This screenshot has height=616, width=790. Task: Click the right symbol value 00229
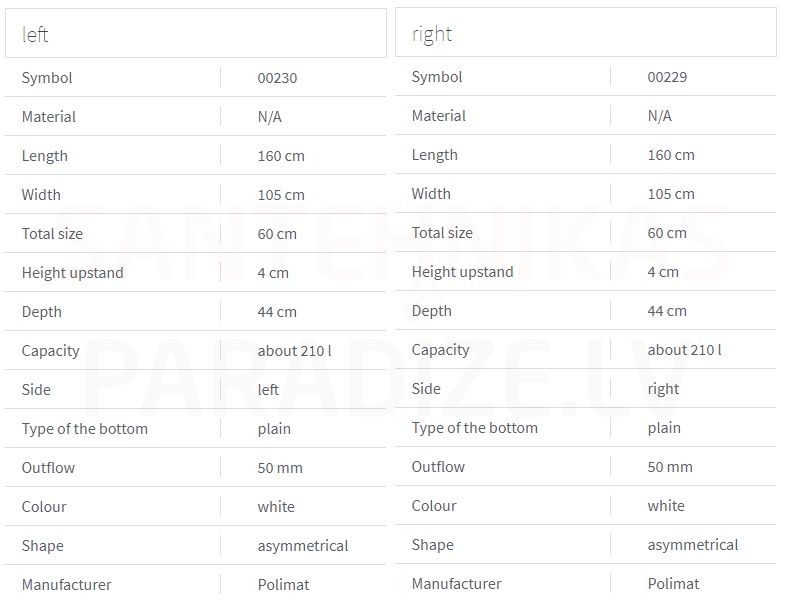coord(667,77)
